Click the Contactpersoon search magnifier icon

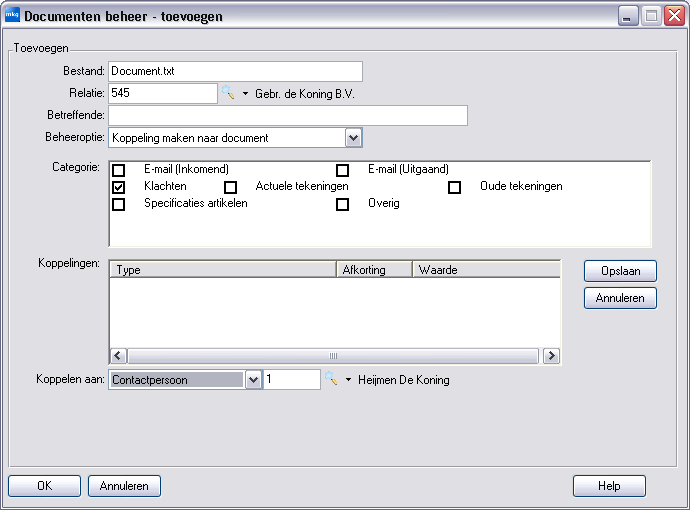331,378
